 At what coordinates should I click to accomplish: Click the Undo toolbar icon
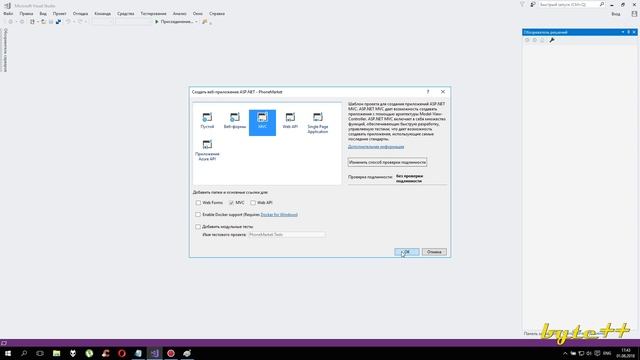point(68,22)
